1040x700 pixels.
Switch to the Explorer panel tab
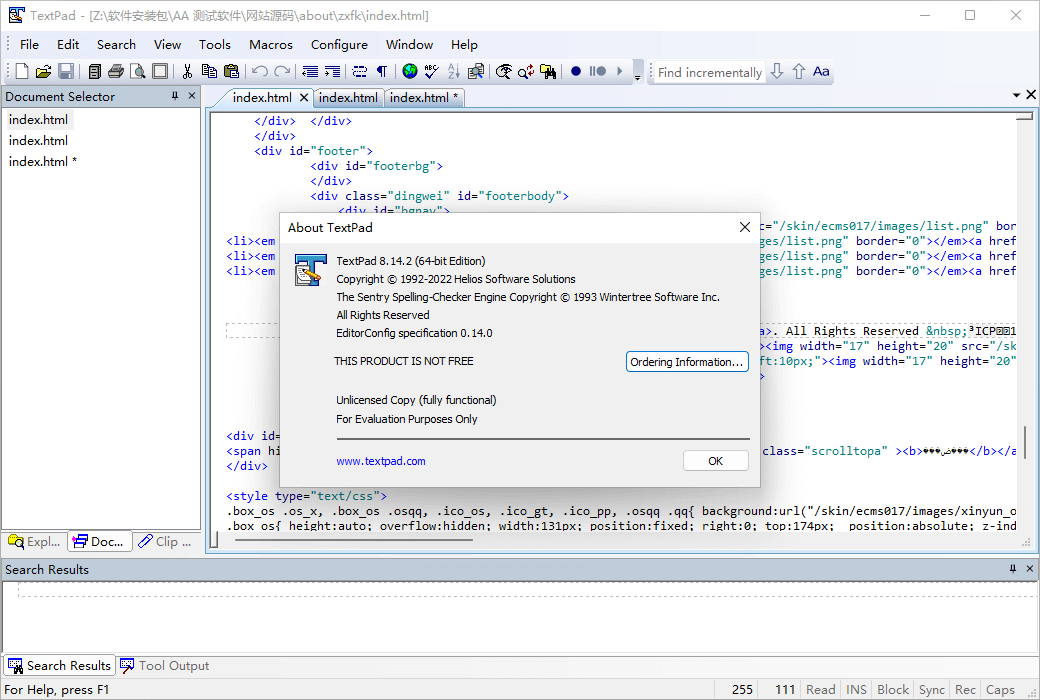click(34, 541)
